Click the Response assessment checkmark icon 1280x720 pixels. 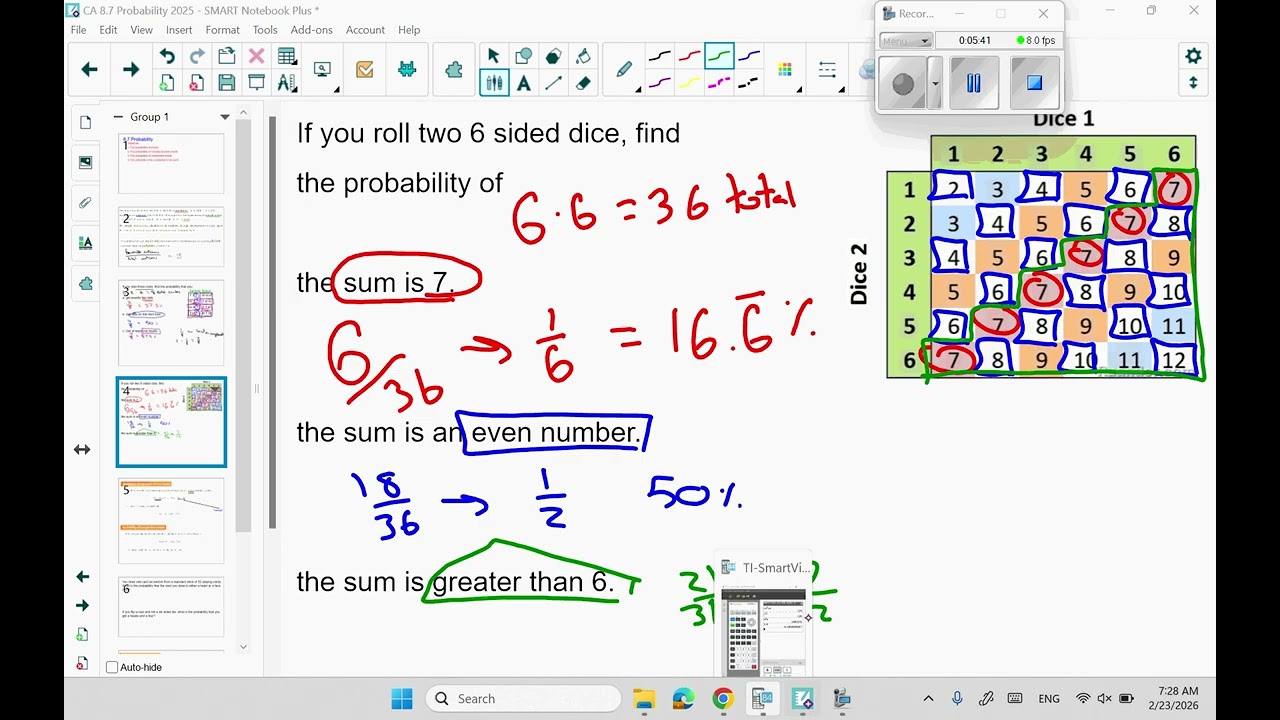click(364, 69)
